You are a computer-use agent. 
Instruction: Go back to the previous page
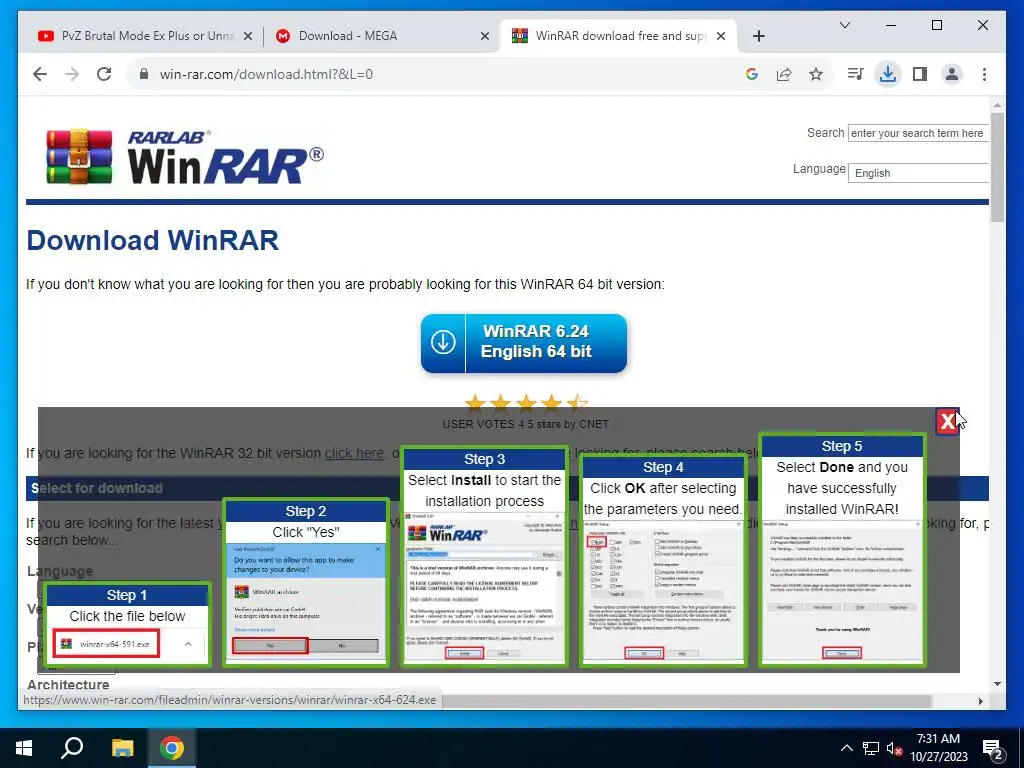(x=40, y=74)
